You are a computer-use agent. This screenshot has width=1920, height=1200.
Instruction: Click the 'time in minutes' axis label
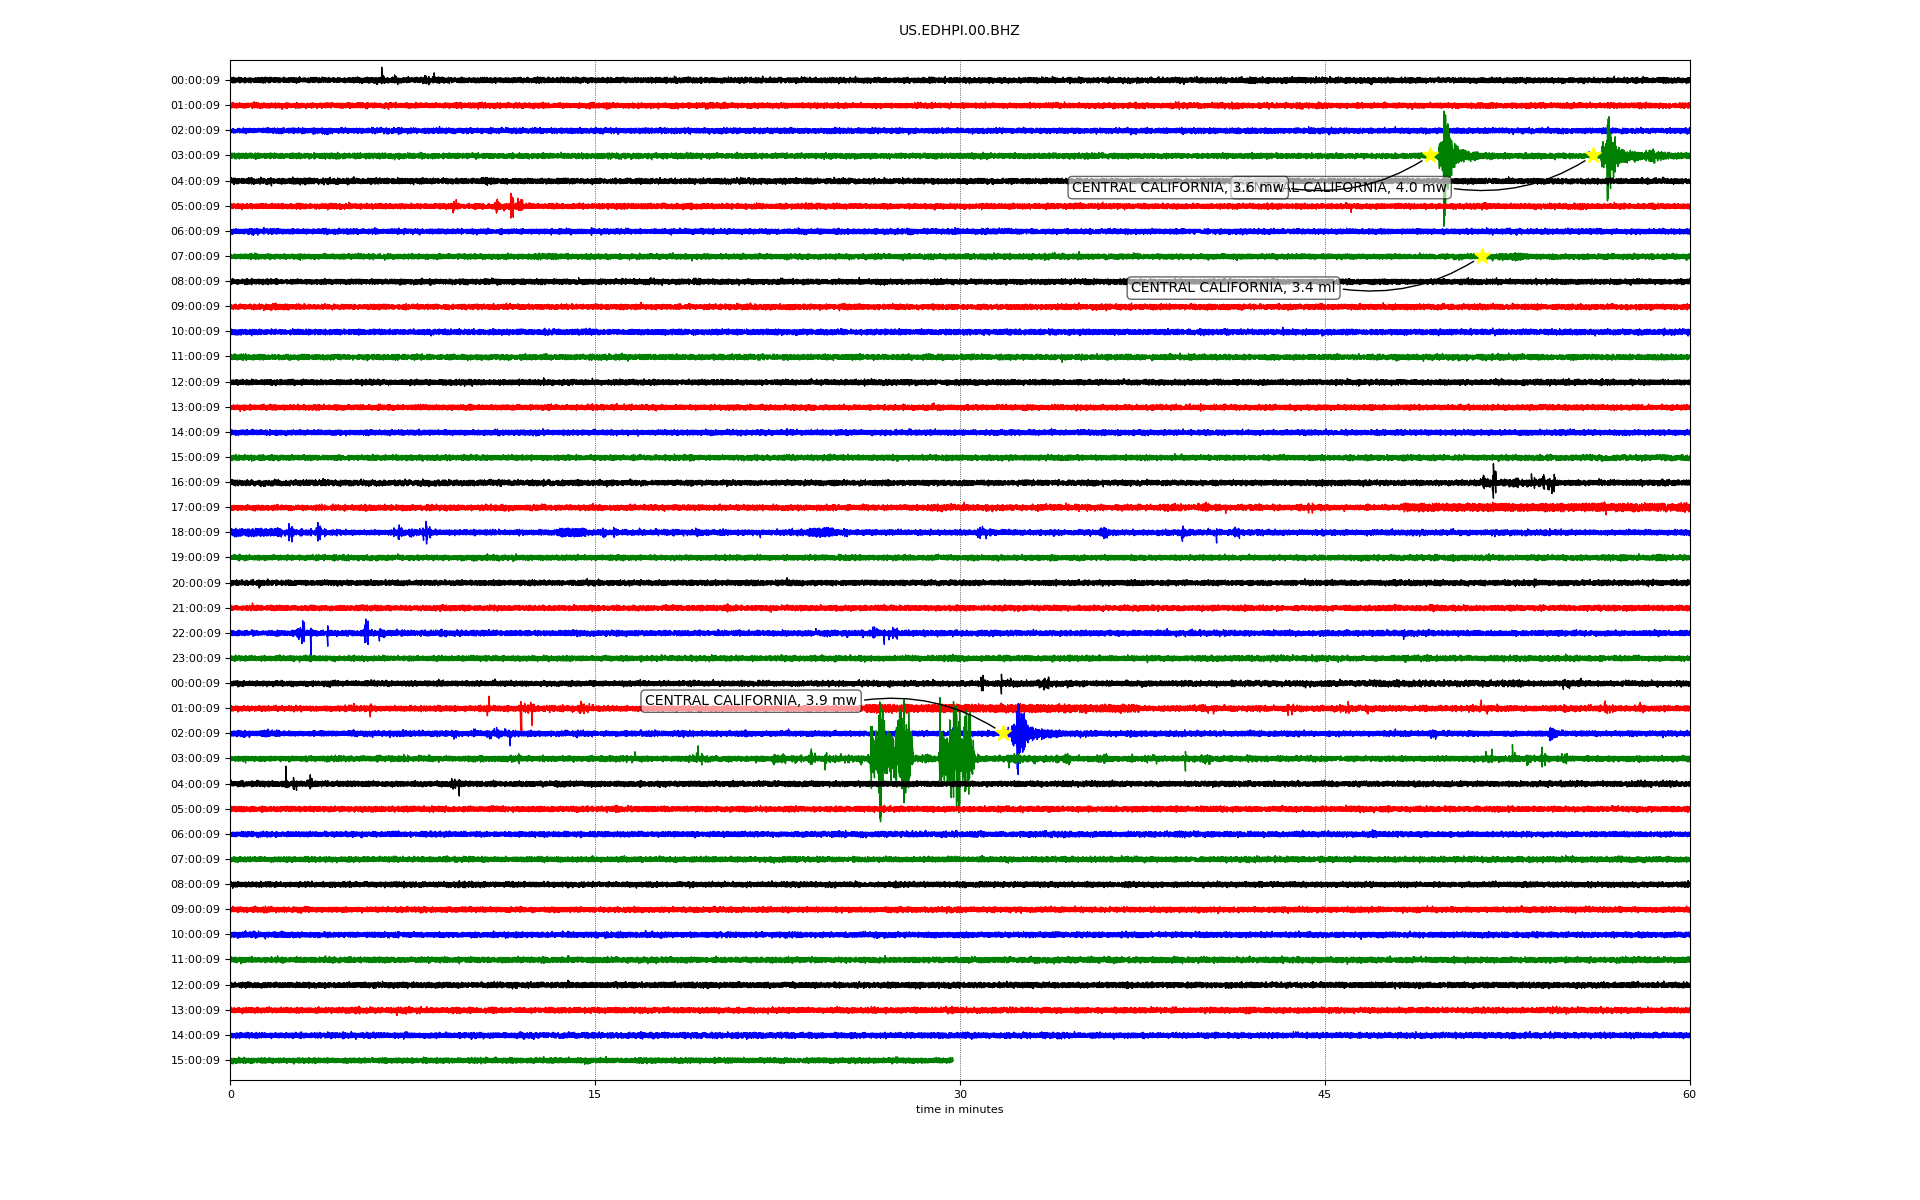coord(959,1110)
